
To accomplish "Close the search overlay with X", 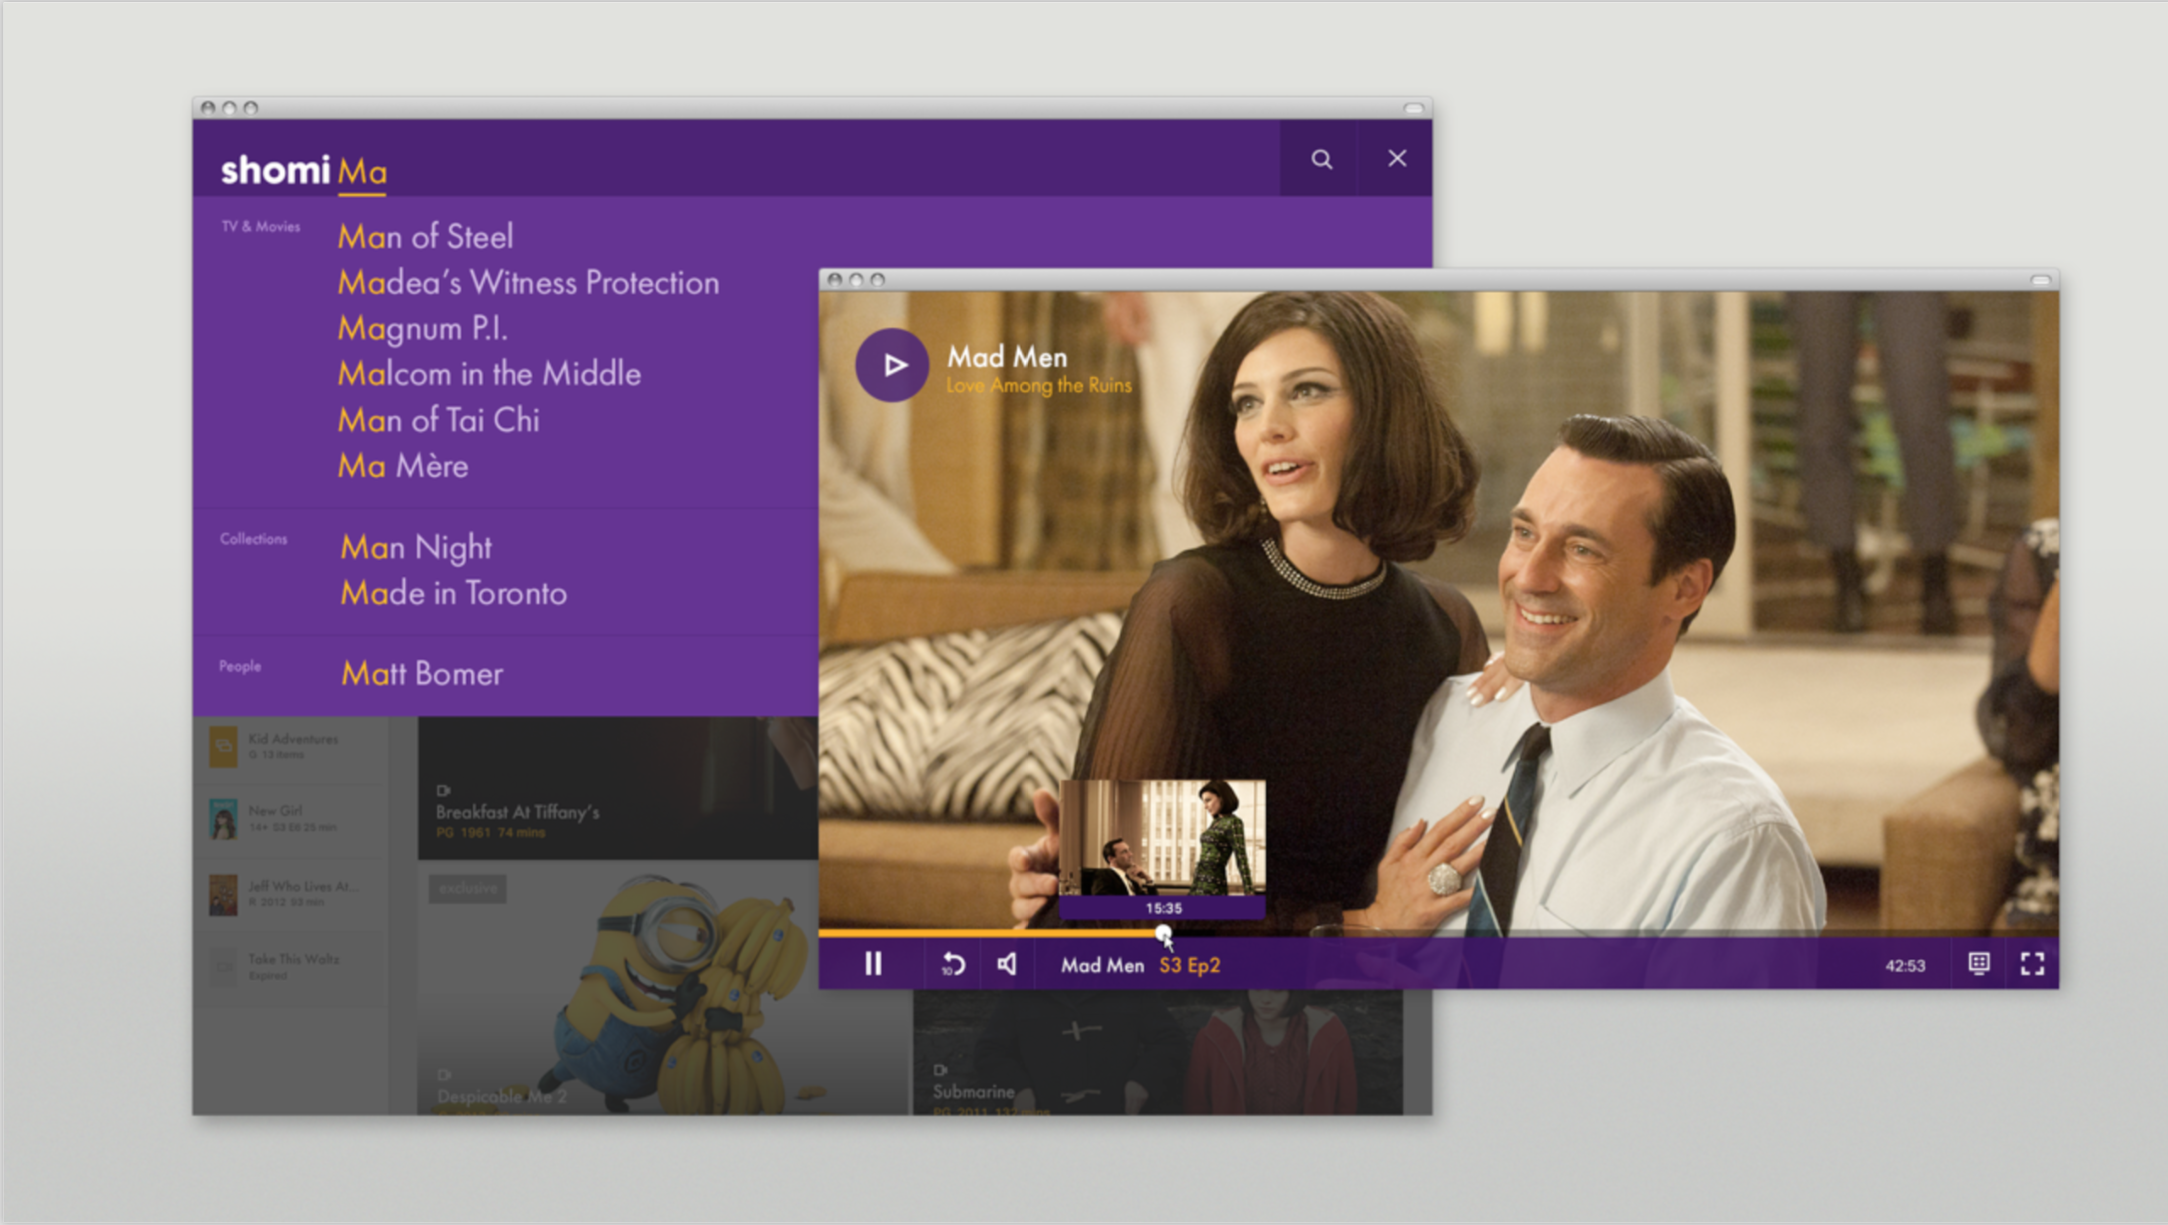I will coord(1396,158).
